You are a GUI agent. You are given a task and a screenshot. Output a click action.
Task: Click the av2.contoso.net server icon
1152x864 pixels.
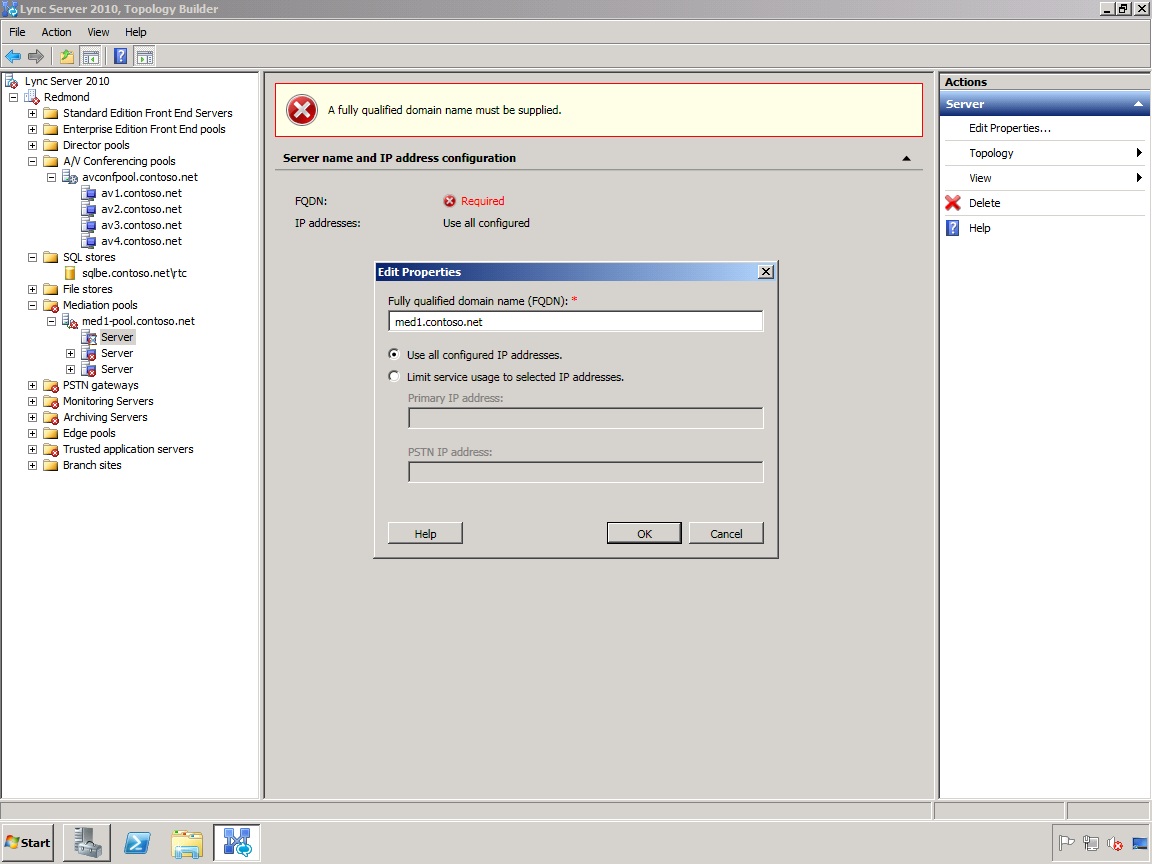coord(88,209)
